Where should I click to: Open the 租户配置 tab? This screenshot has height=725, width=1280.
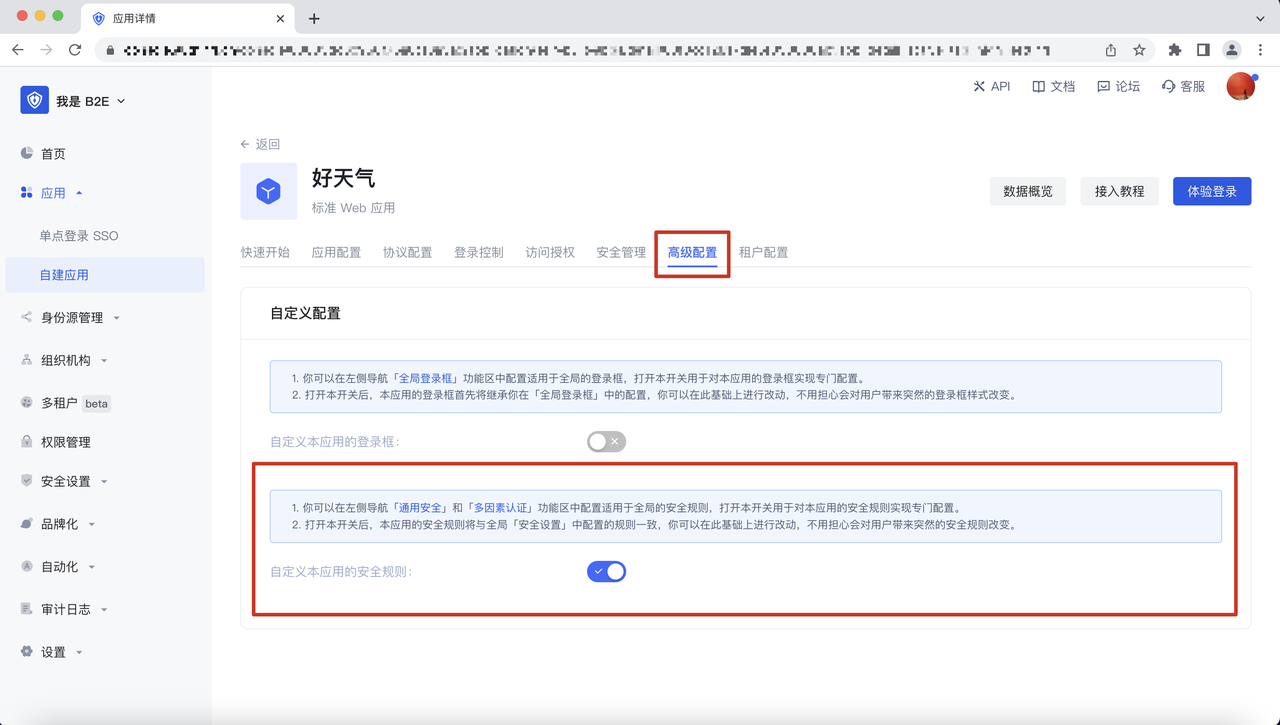pos(764,252)
